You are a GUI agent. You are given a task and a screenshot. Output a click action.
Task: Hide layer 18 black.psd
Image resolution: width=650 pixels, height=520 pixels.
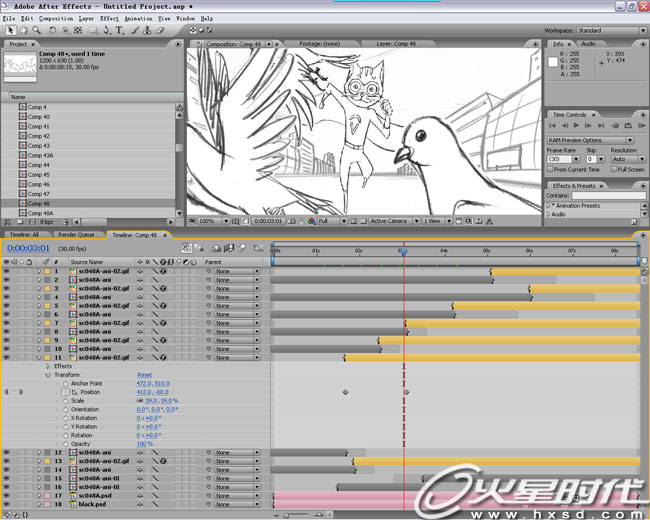(x=6, y=504)
